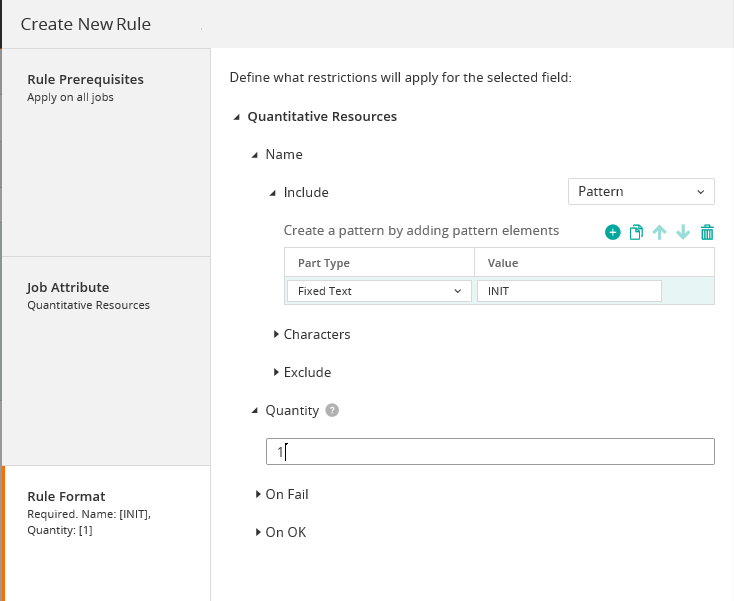Delete pattern element with trash icon
This screenshot has height=601, width=734.
tap(707, 232)
